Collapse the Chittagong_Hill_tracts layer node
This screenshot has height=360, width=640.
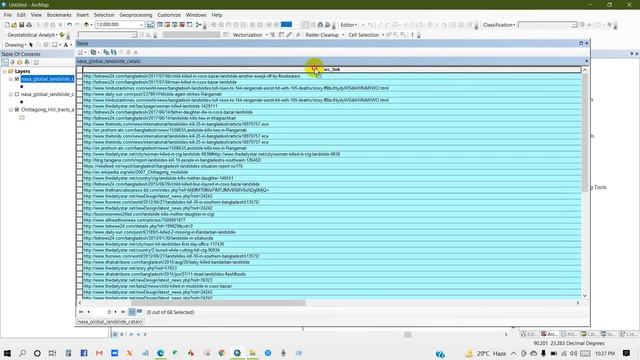click(x=11, y=110)
